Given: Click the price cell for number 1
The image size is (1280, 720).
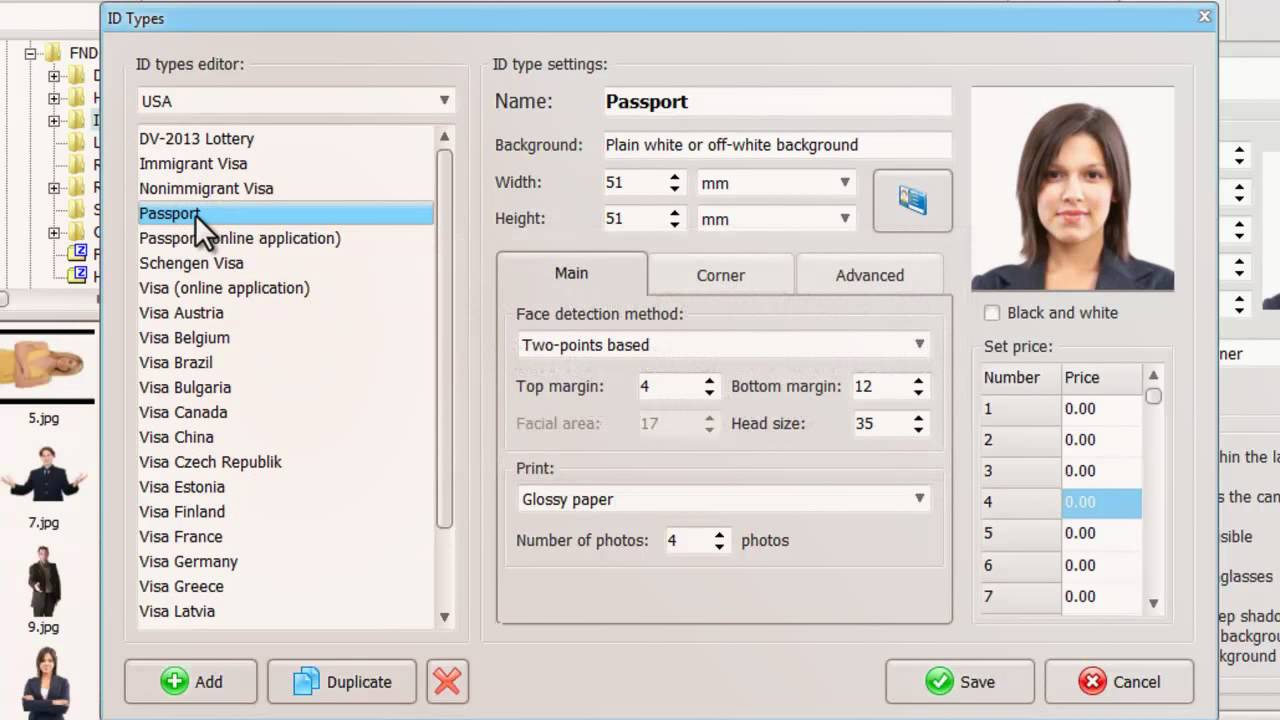Looking at the screenshot, I should 1101,409.
